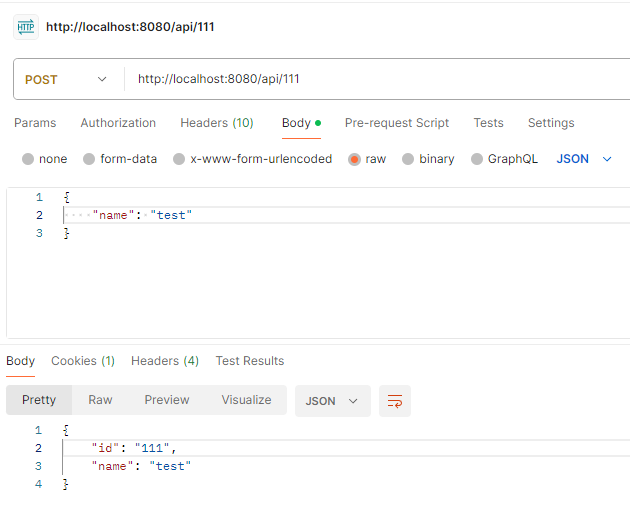Screen dimensions: 630x518
Task: Select GraphQL body type
Action: point(477,159)
